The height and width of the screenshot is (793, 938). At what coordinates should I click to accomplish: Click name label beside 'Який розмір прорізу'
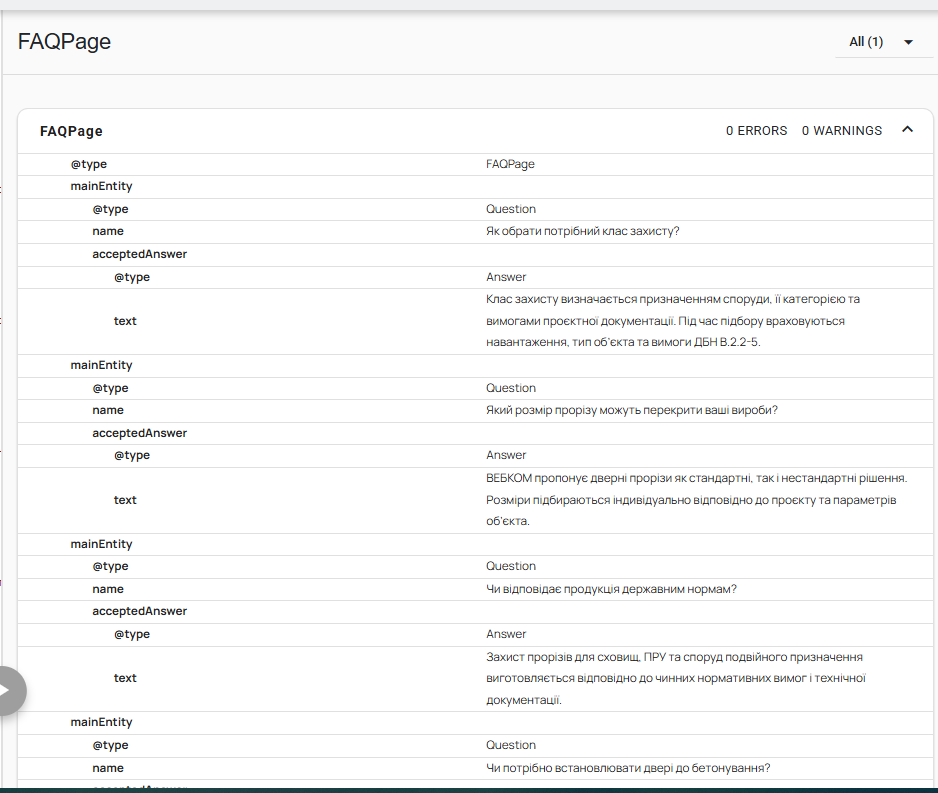point(108,410)
